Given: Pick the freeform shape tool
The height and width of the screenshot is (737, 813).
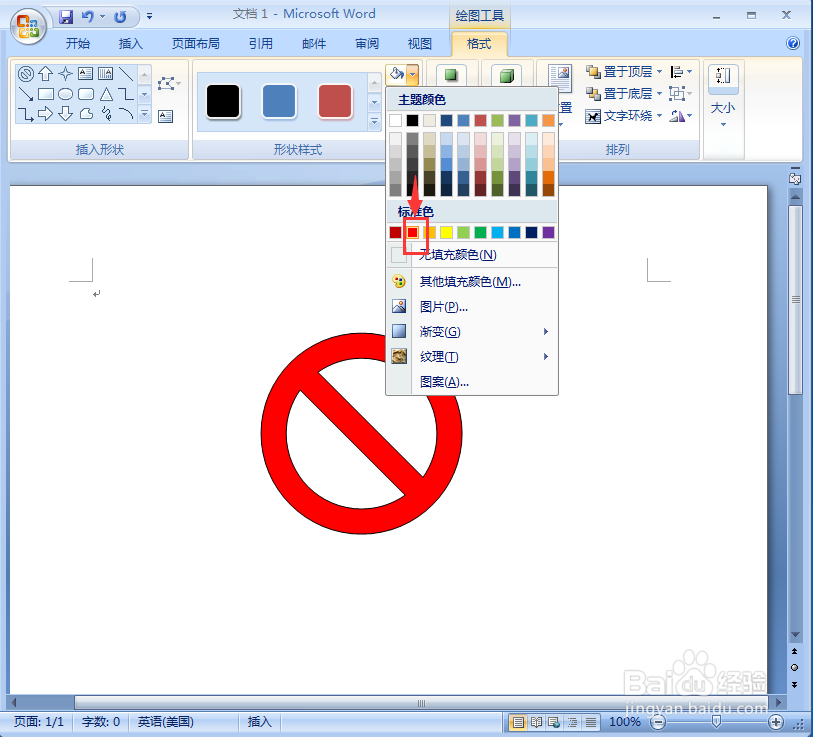Looking at the screenshot, I should pyautogui.click(x=86, y=114).
